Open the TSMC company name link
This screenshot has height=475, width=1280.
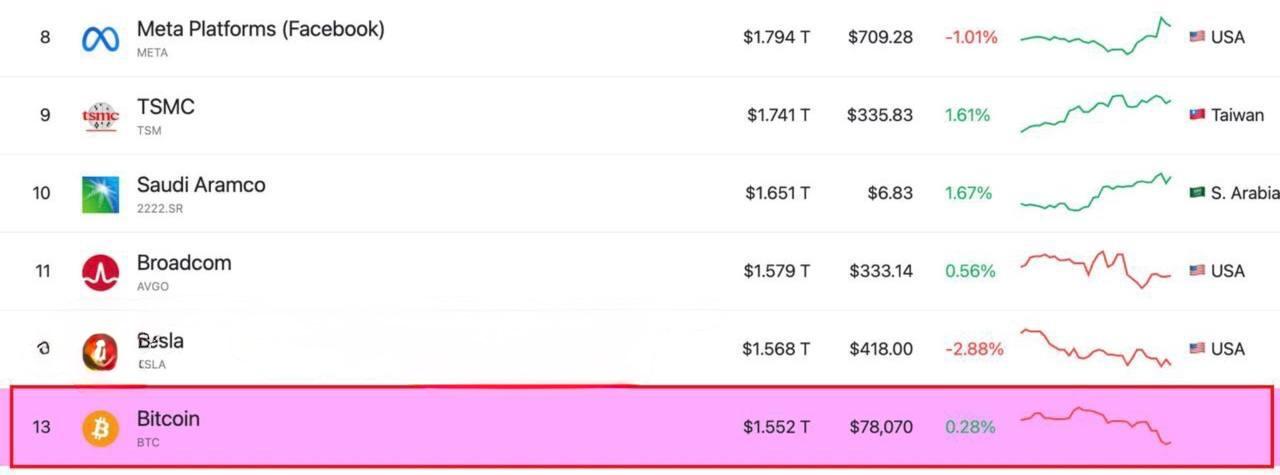[x=166, y=107]
